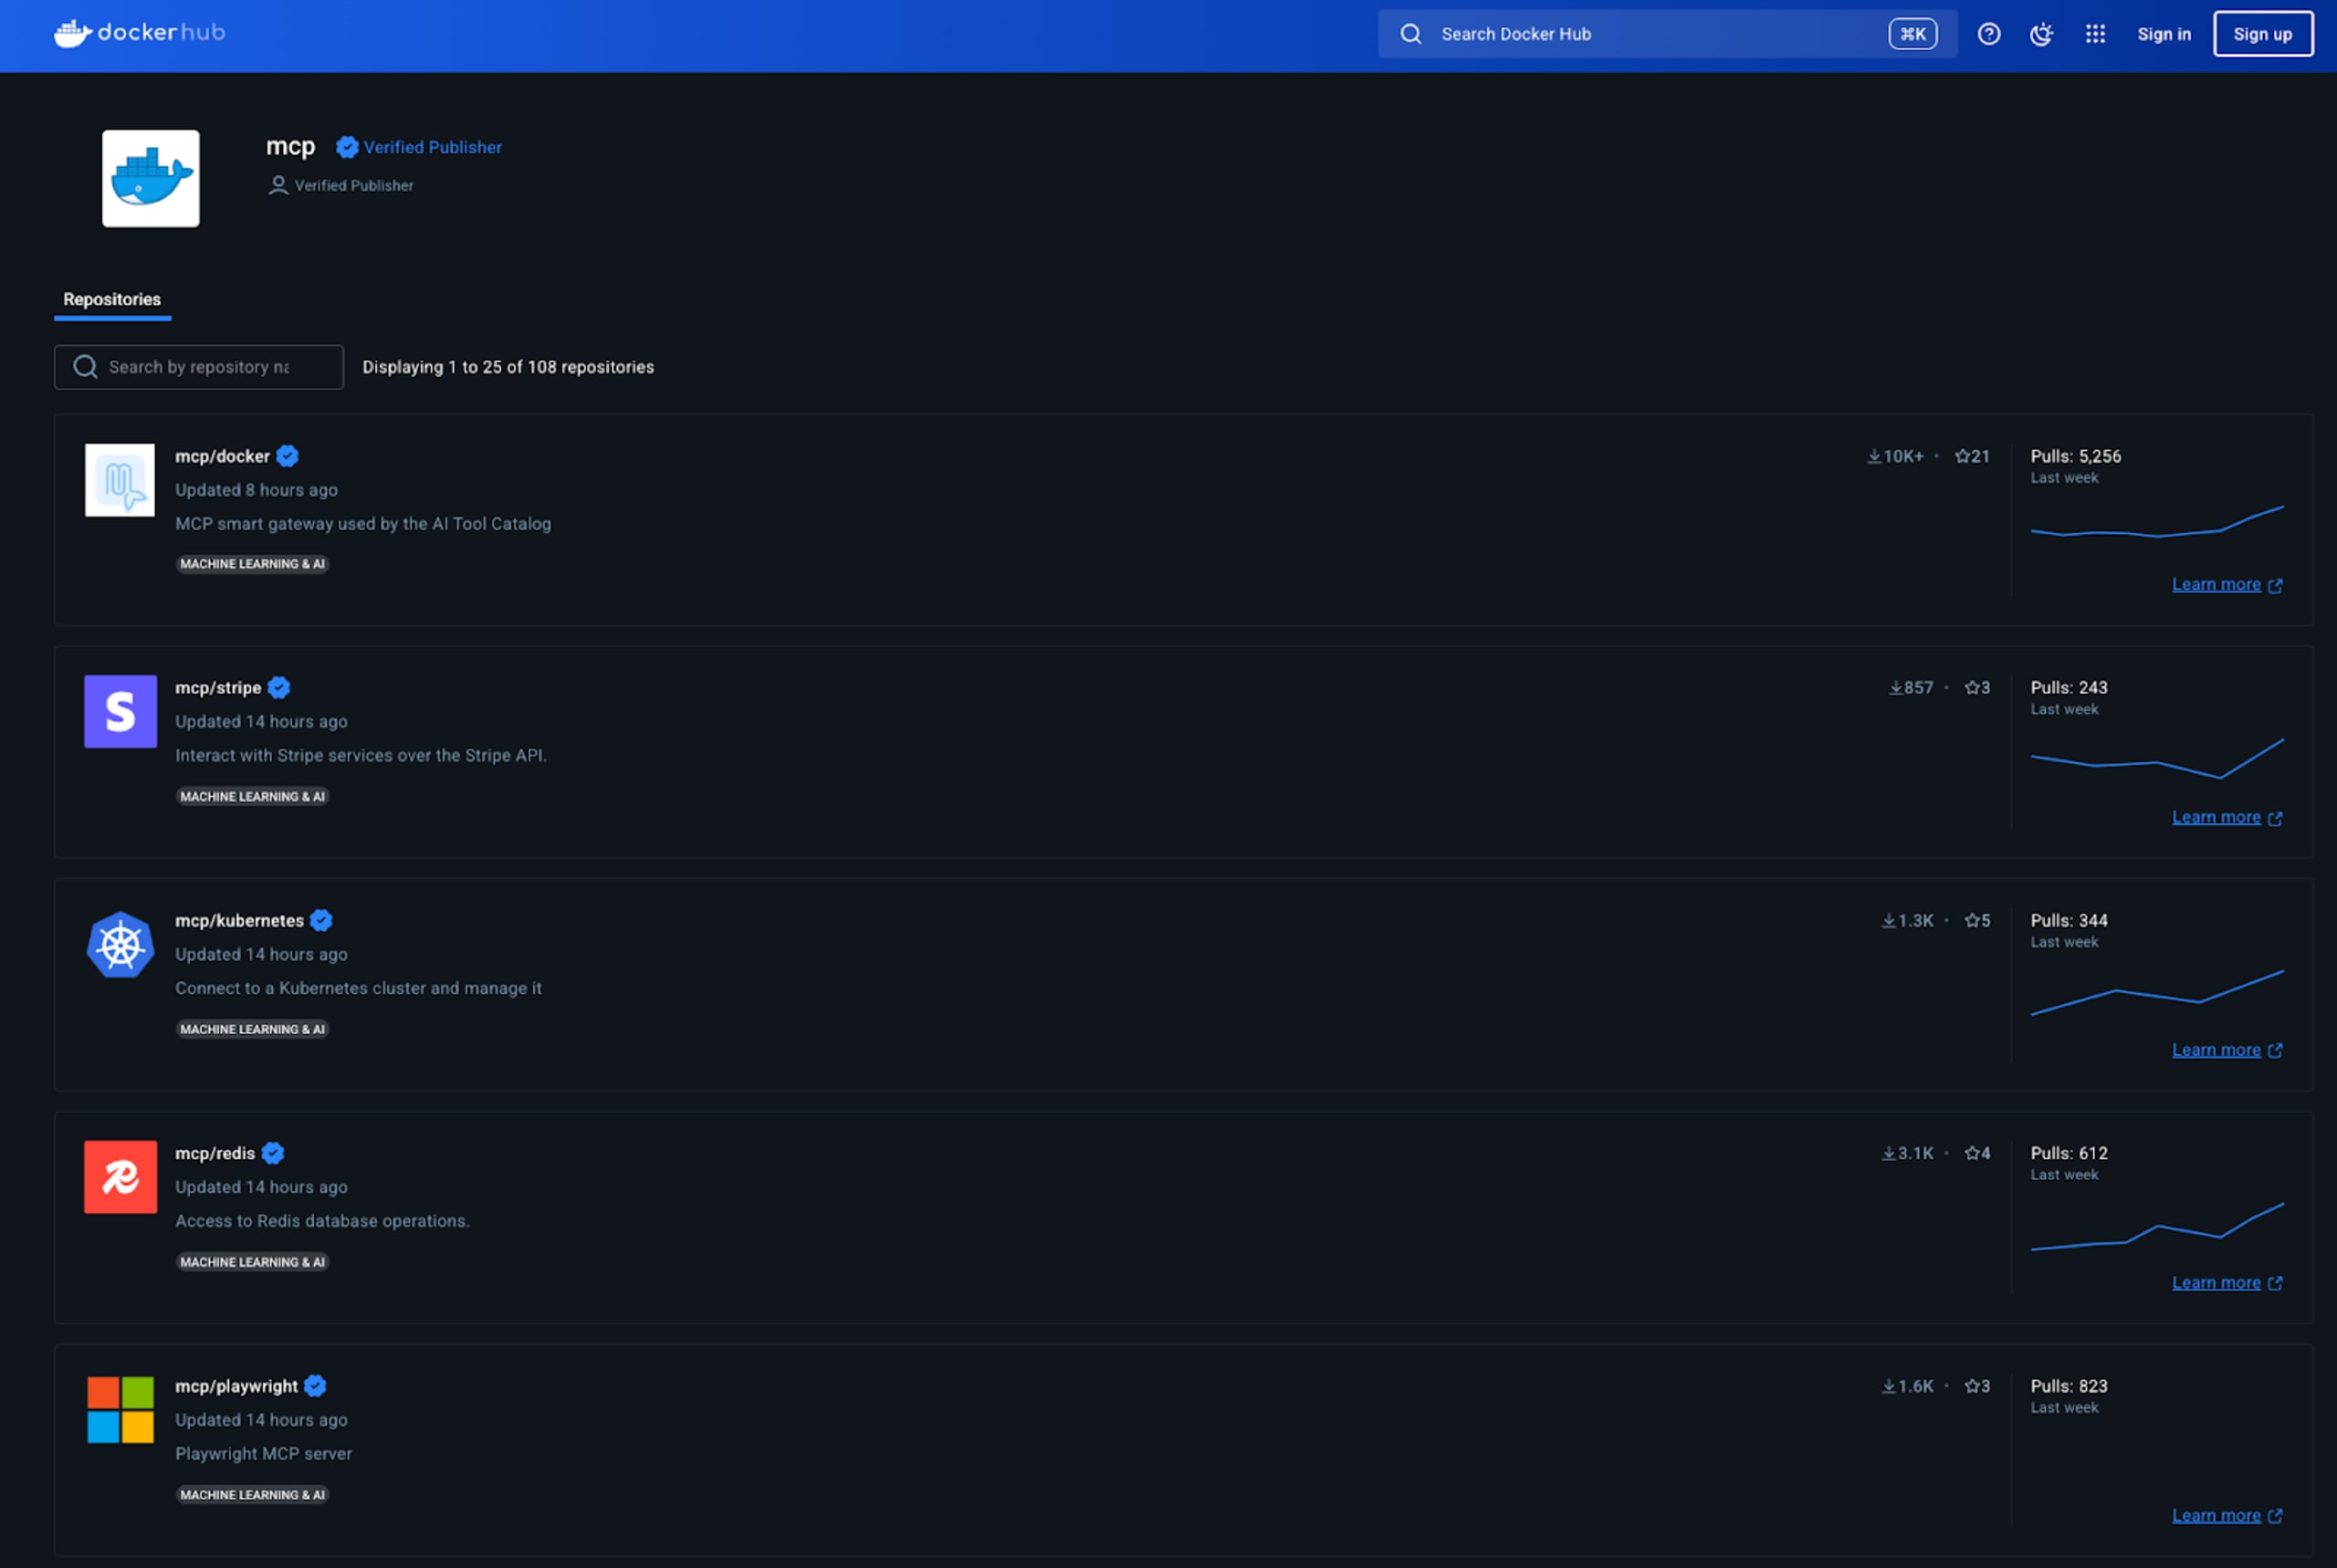This screenshot has height=1568, width=2337.
Task: Open the mcp/redis repository title
Action: click(x=215, y=1153)
